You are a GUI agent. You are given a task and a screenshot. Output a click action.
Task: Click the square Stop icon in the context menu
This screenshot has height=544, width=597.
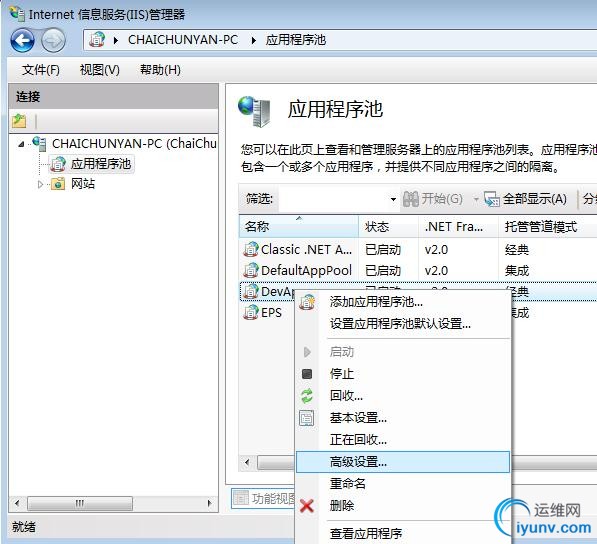pyautogui.click(x=307, y=374)
